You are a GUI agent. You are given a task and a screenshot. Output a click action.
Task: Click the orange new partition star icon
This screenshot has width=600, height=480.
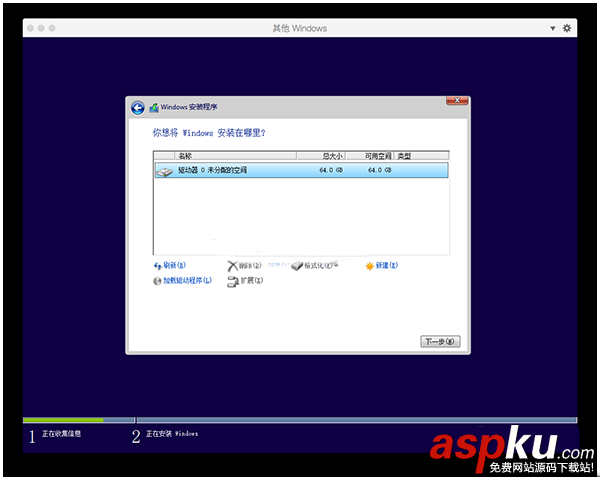tap(369, 266)
